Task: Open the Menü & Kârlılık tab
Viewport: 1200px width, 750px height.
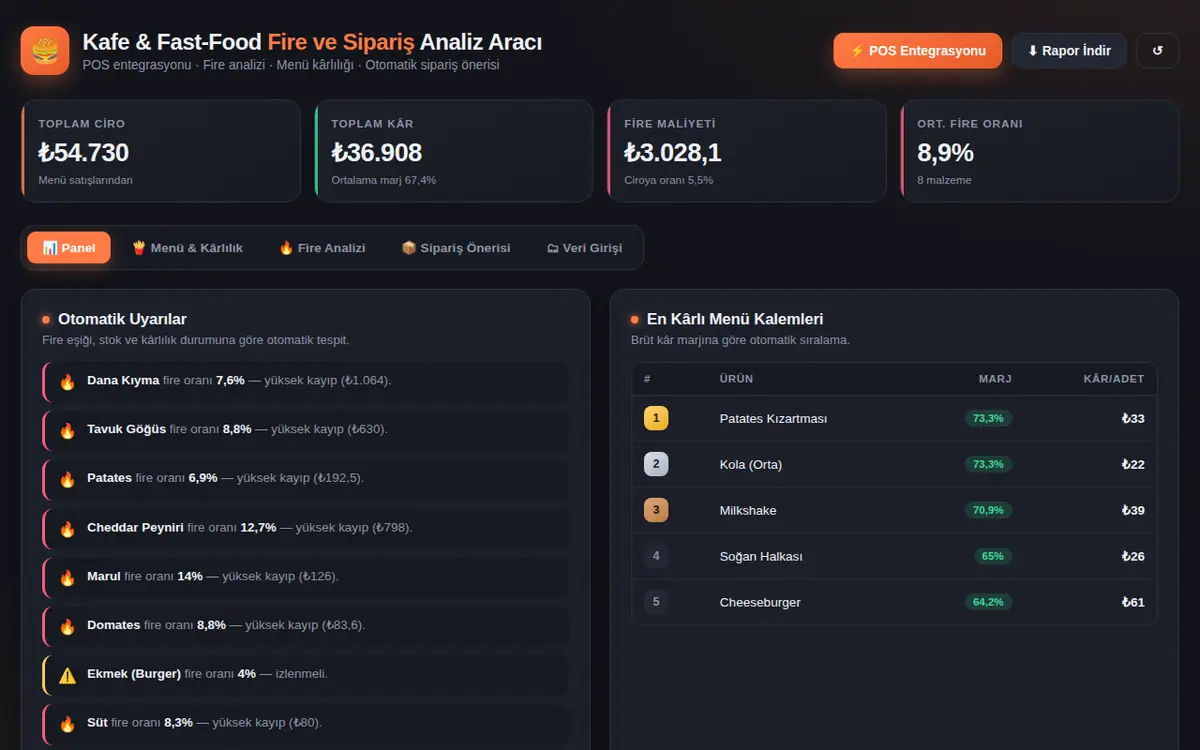Action: [187, 248]
